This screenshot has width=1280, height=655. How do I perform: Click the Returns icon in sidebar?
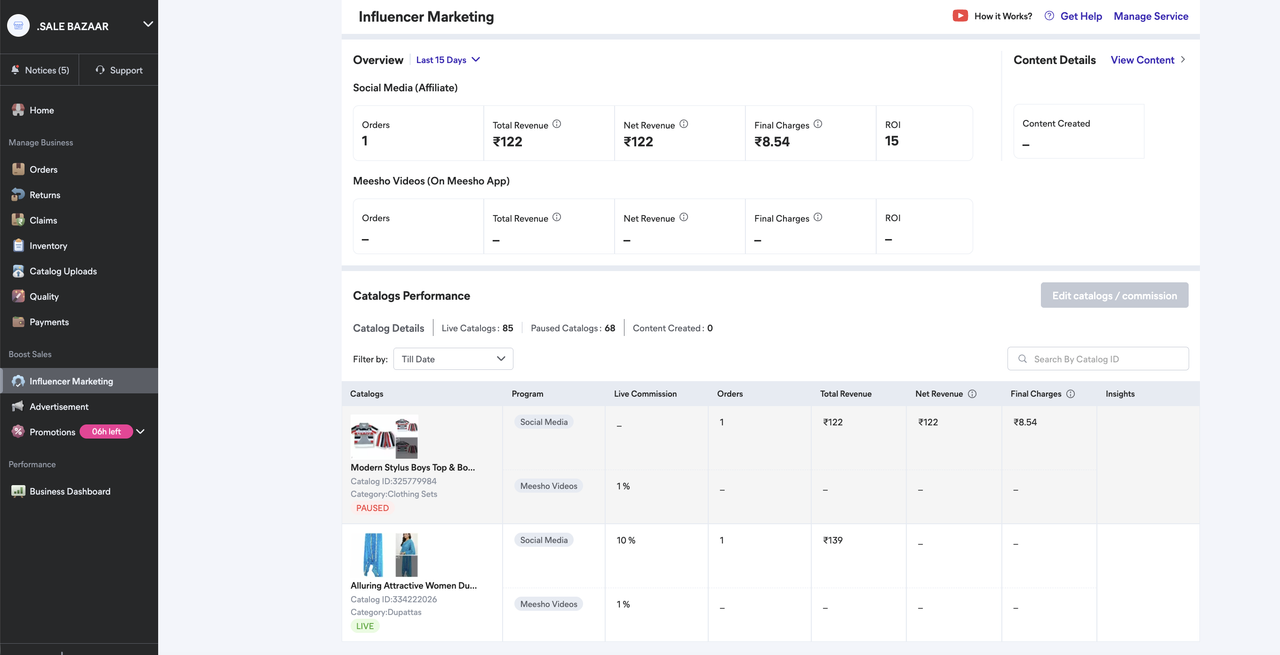coord(18,195)
